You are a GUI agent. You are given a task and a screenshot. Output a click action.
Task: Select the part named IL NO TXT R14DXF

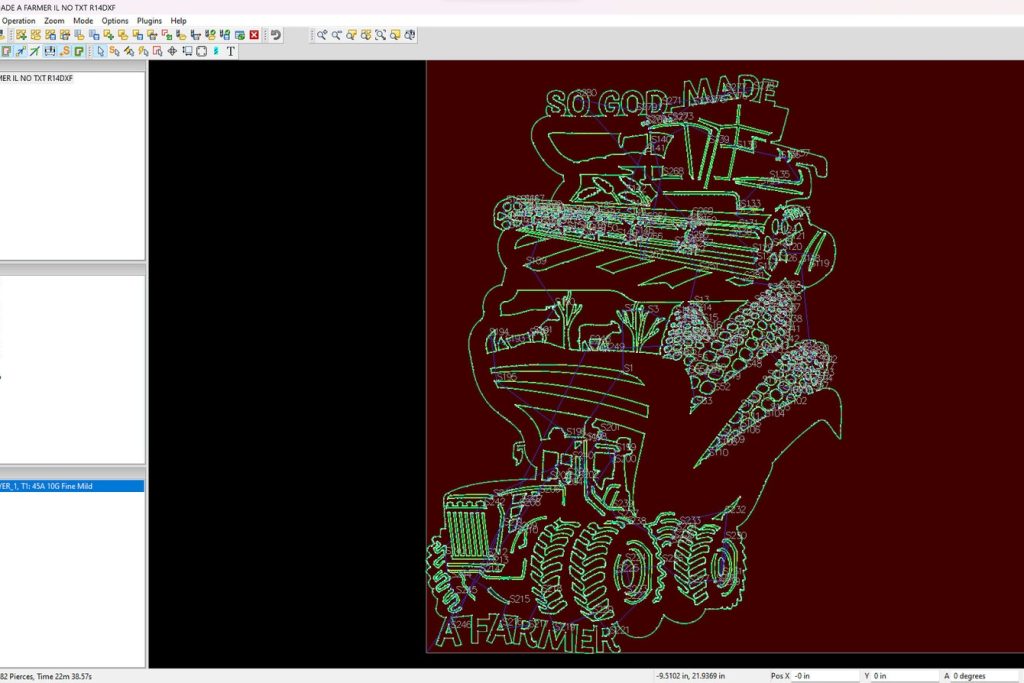[x=38, y=78]
